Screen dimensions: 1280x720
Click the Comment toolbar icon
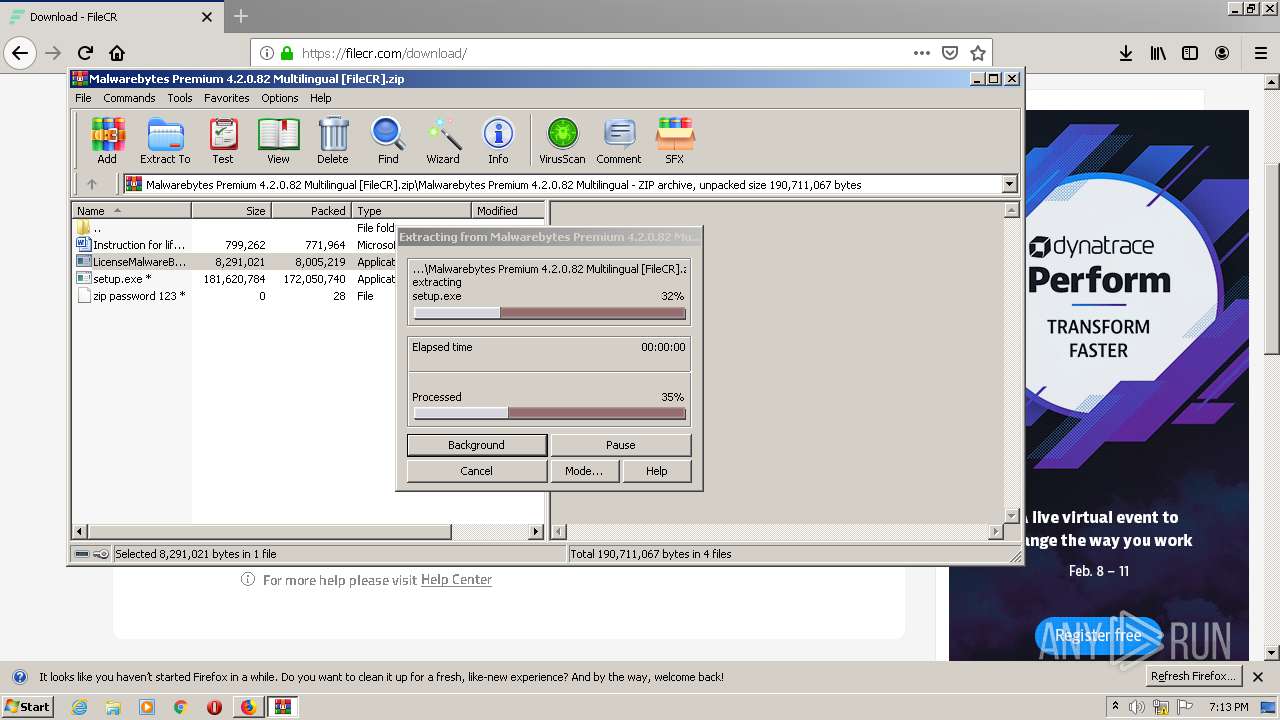click(619, 140)
